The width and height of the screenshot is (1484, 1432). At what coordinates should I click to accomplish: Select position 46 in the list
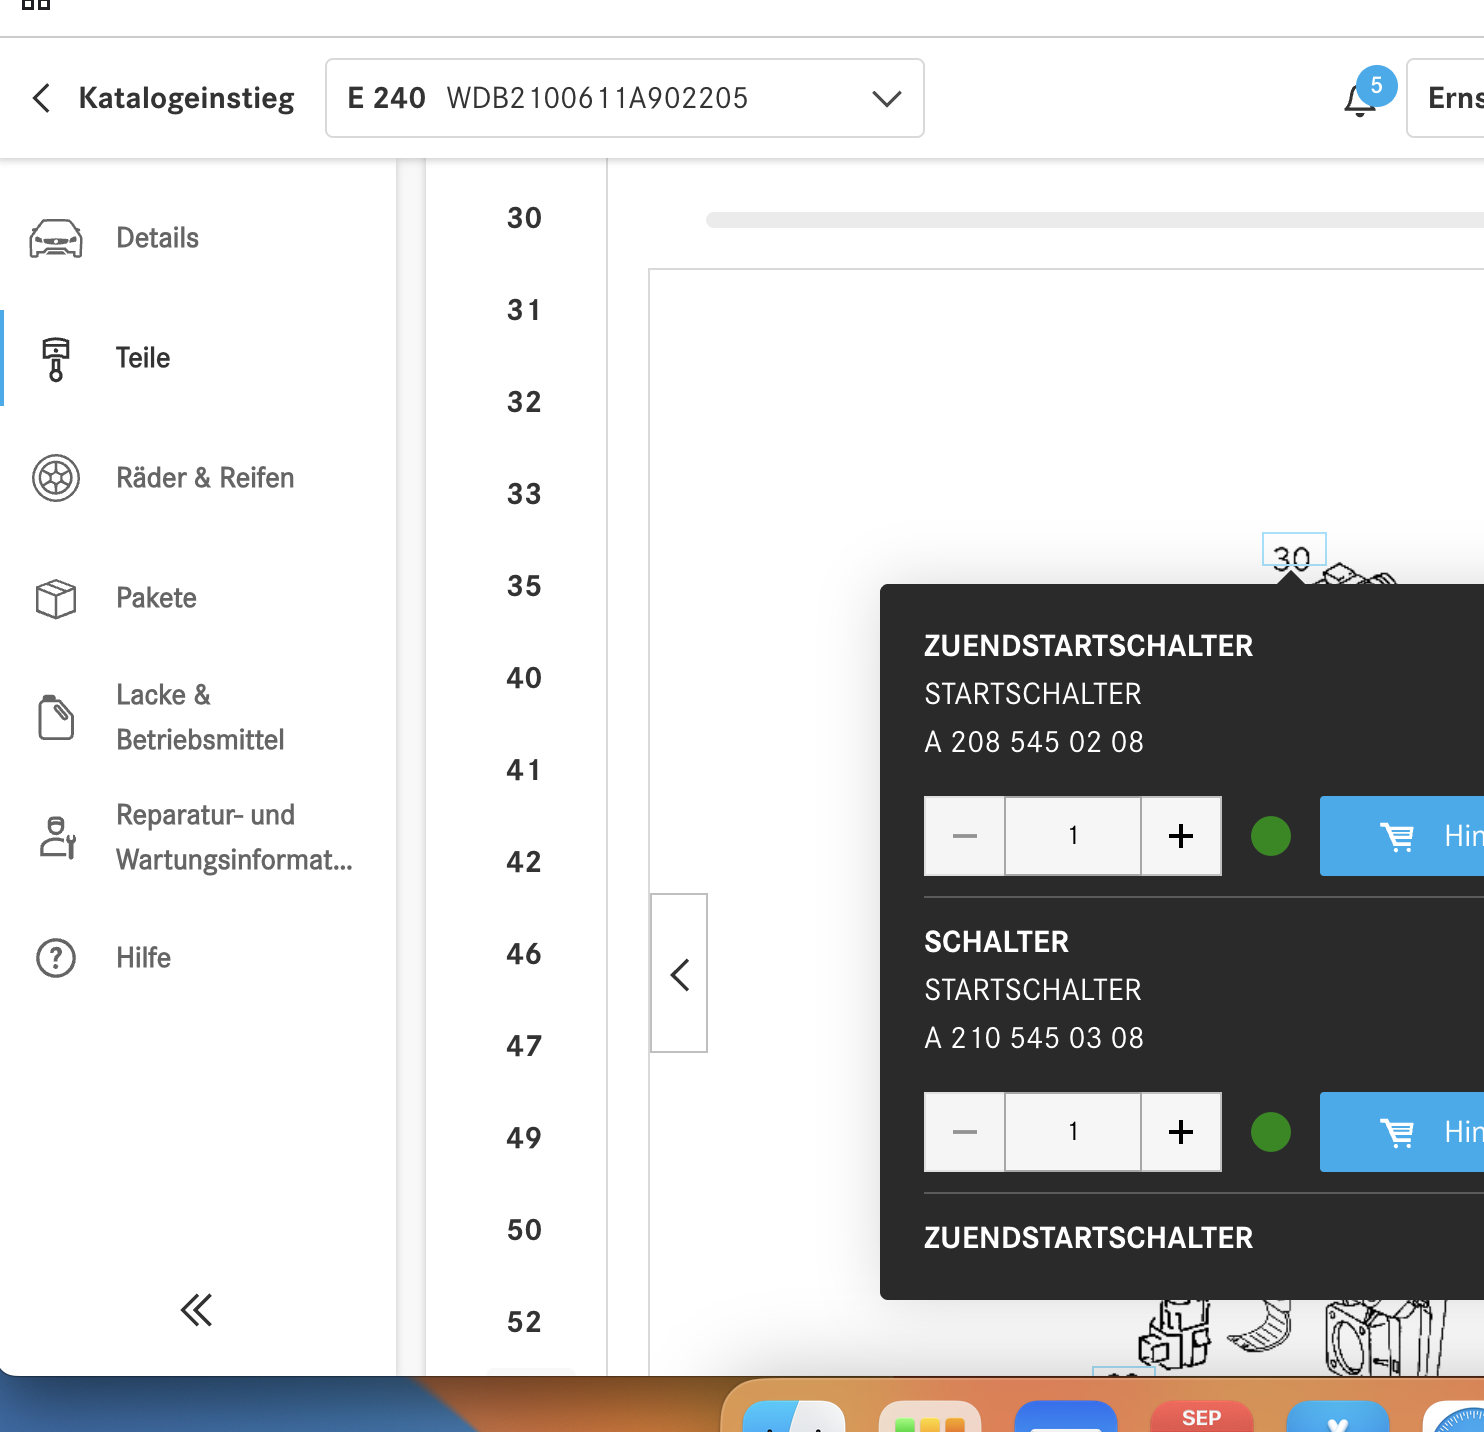[x=524, y=954]
